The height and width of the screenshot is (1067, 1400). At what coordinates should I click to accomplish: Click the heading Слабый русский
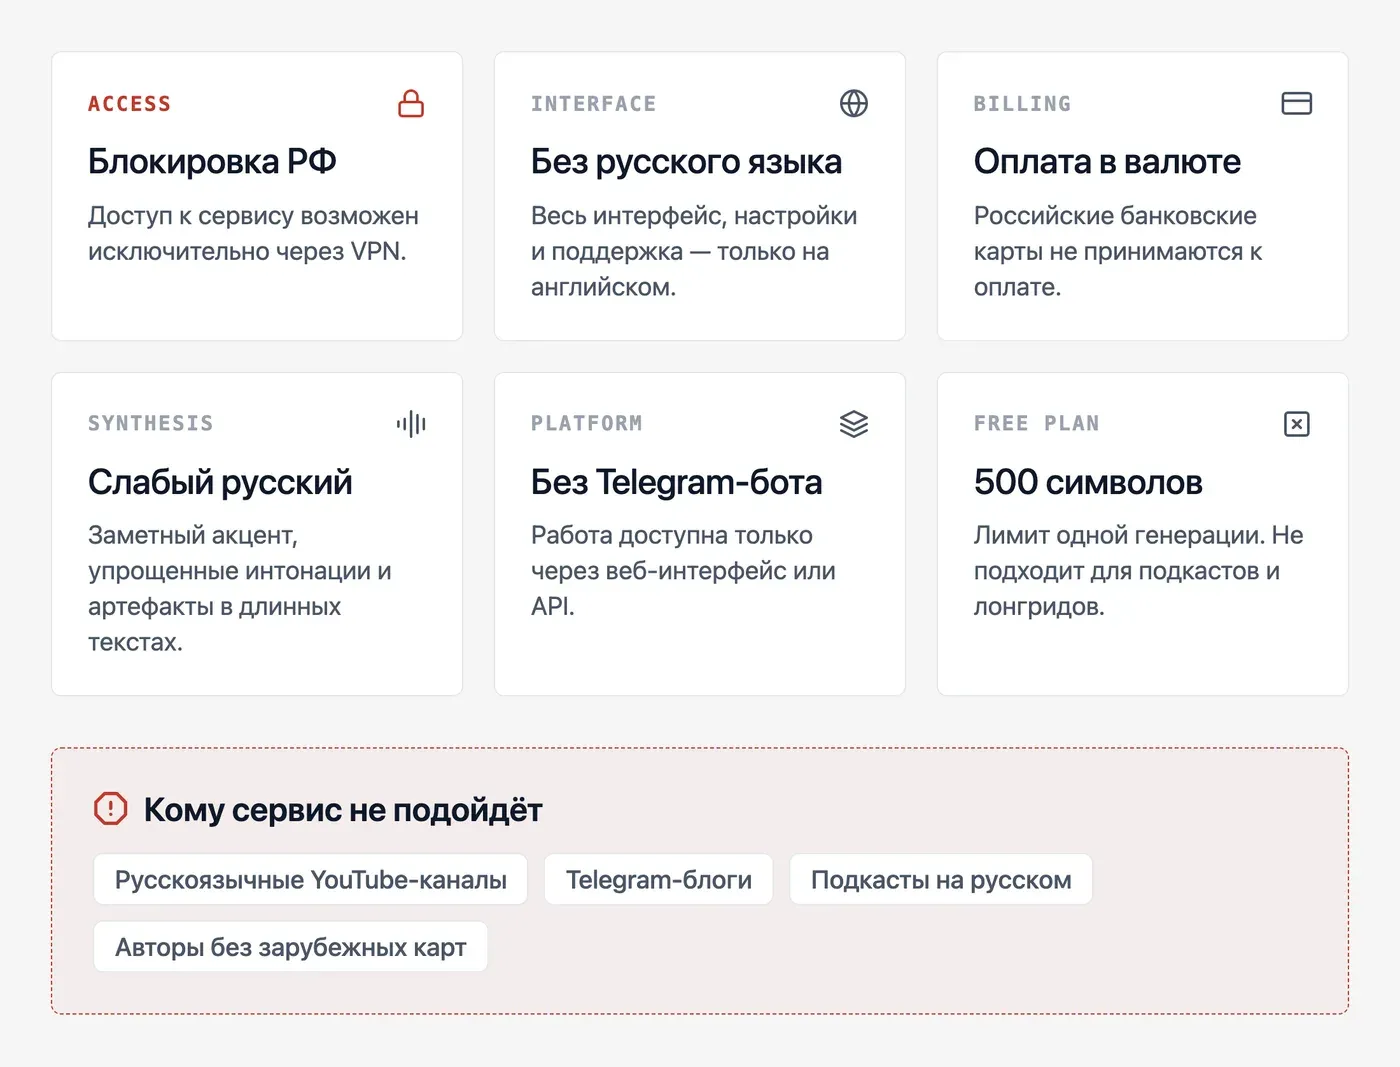click(x=220, y=482)
